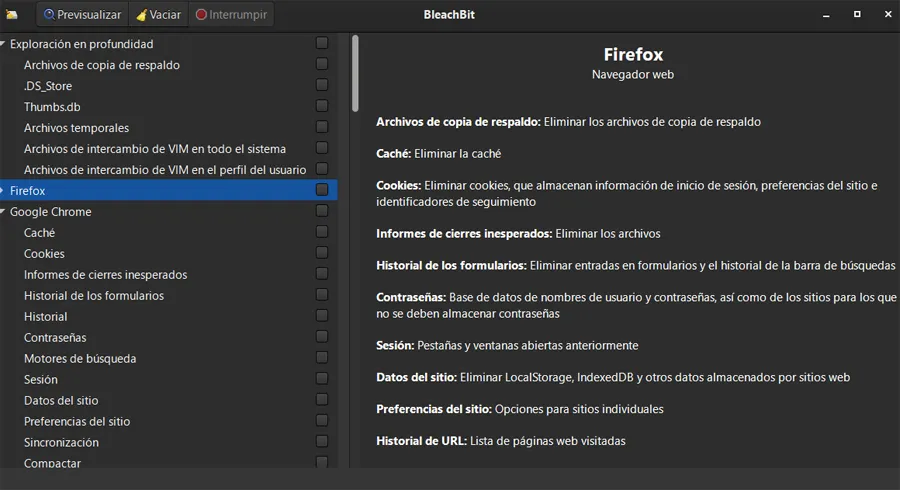Expand the Firefox tree group
The height and width of the screenshot is (490, 900).
point(3,190)
